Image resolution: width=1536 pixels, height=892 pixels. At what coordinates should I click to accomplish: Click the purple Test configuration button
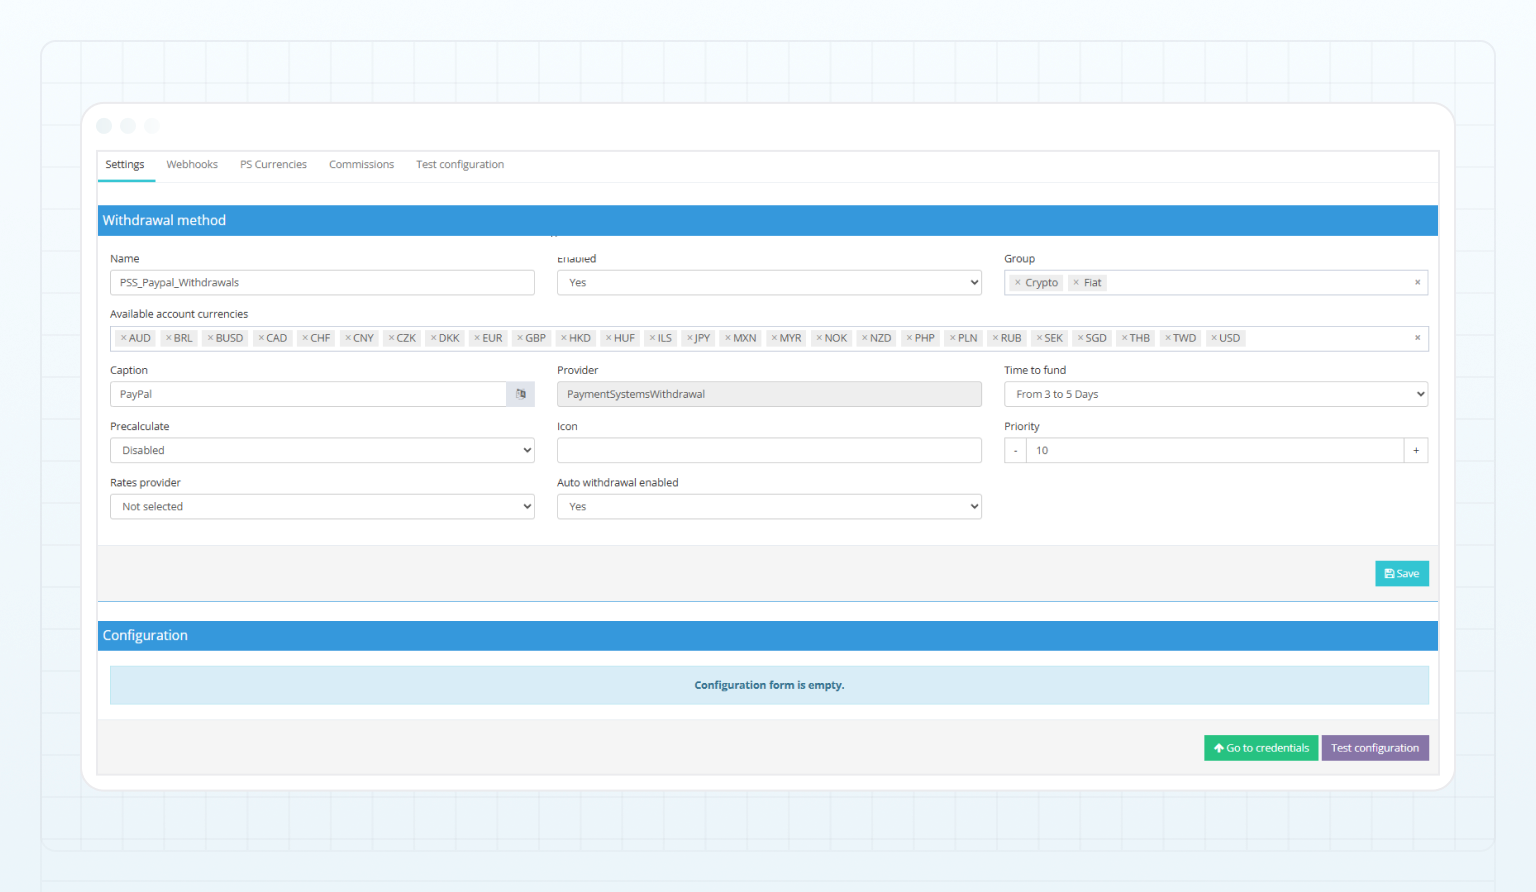click(1375, 748)
